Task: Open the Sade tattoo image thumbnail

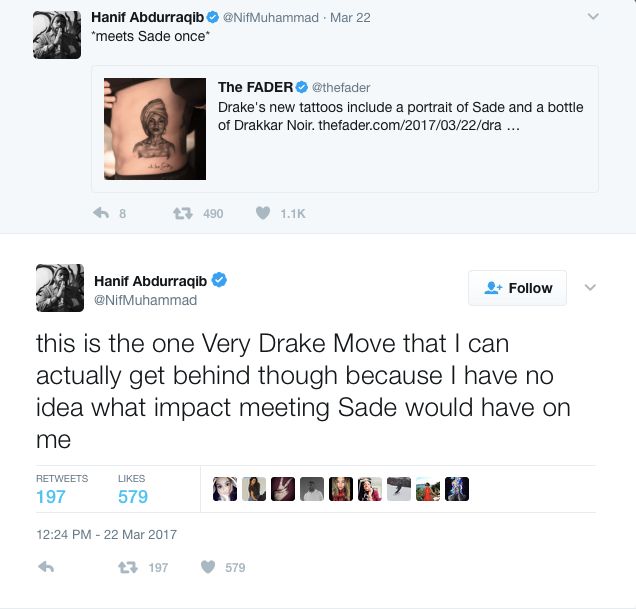Action: tap(155, 129)
